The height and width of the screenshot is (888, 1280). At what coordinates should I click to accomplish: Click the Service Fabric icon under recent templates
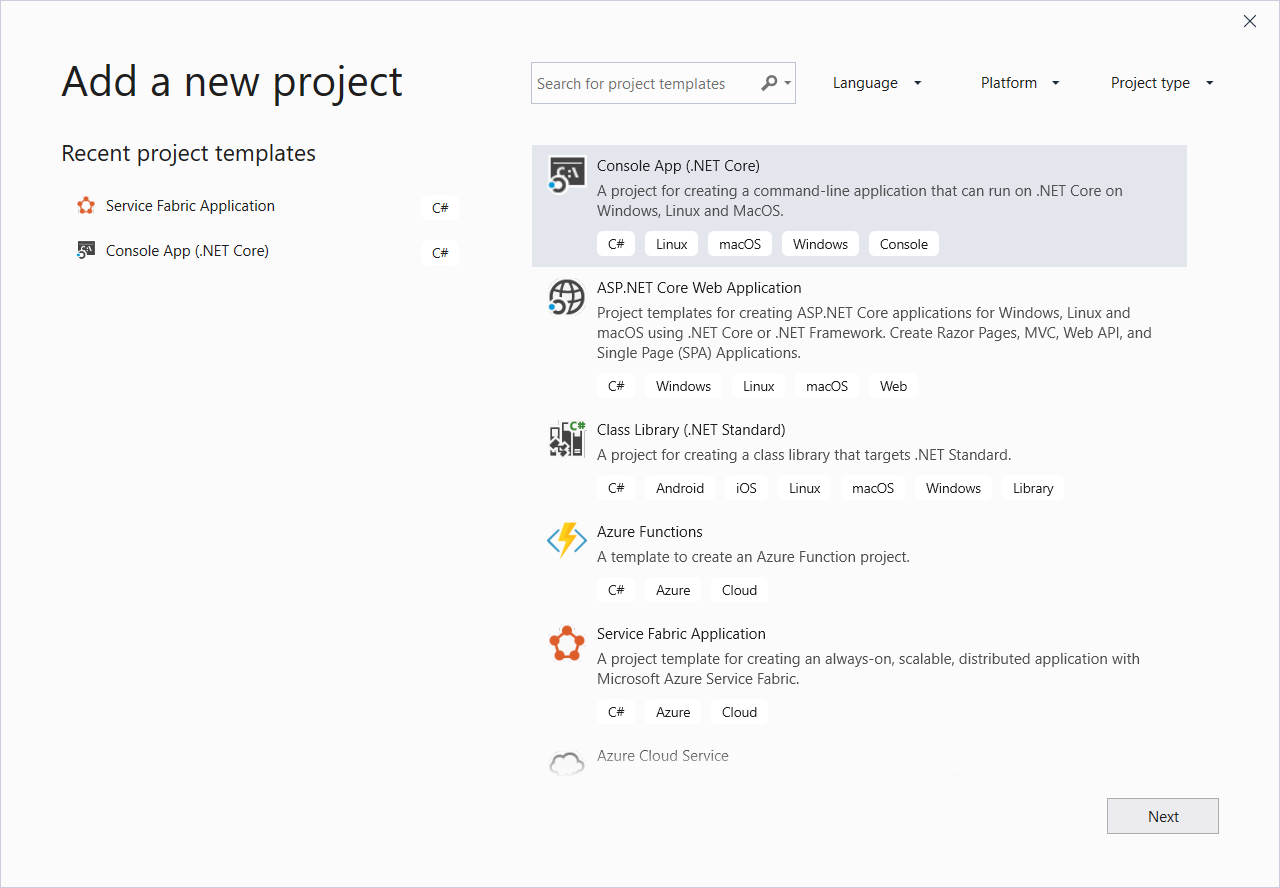pos(86,205)
